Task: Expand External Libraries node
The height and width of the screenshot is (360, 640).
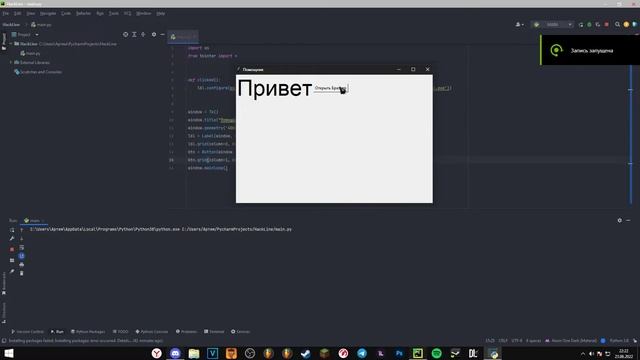Action: pos(11,62)
